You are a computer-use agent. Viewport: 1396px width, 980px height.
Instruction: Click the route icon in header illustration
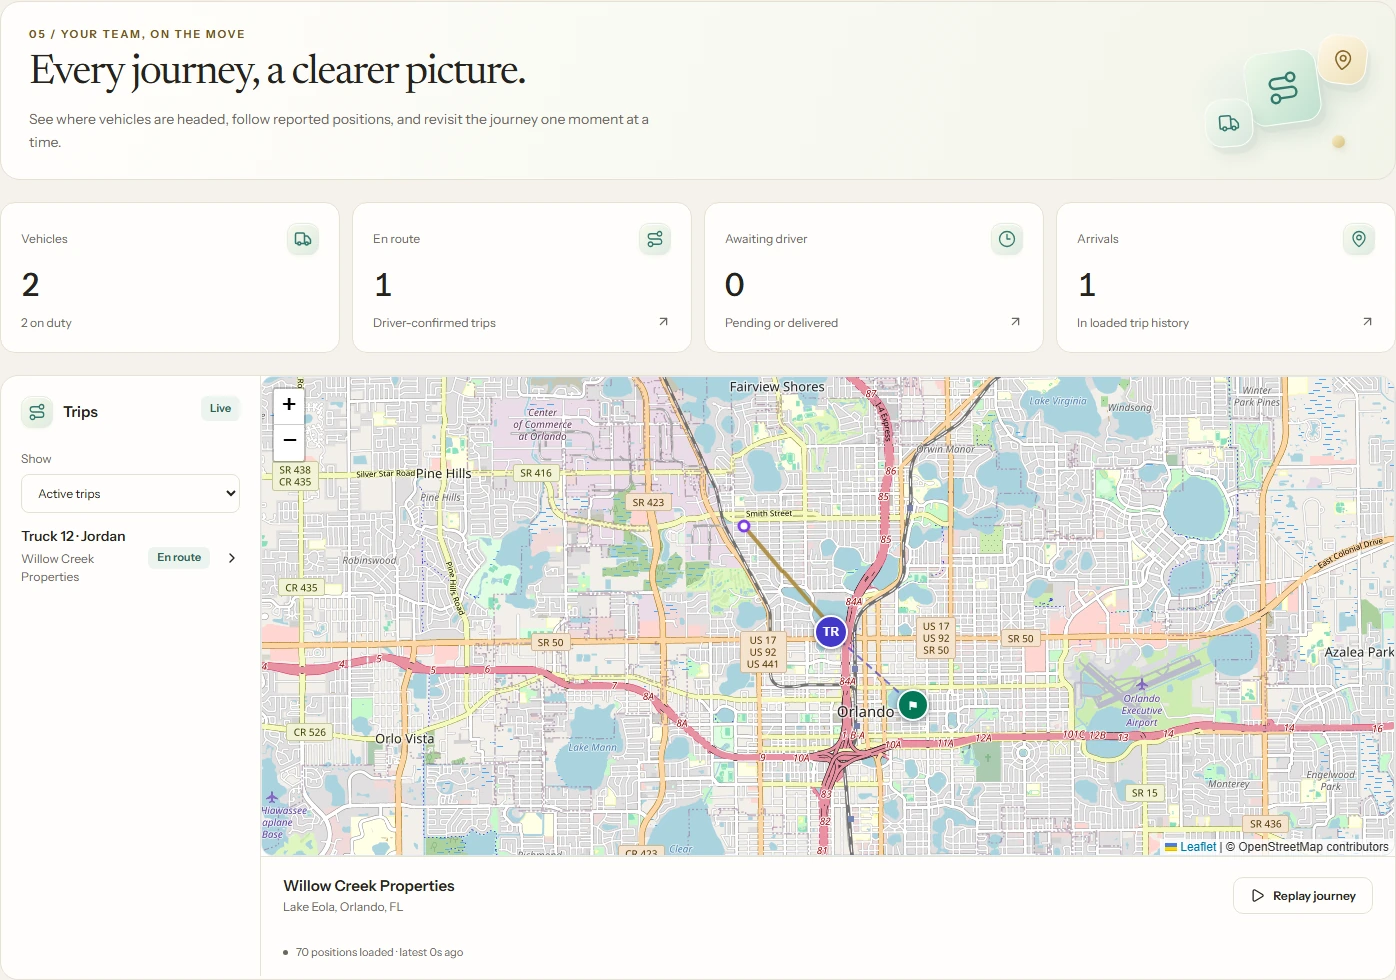[1283, 88]
